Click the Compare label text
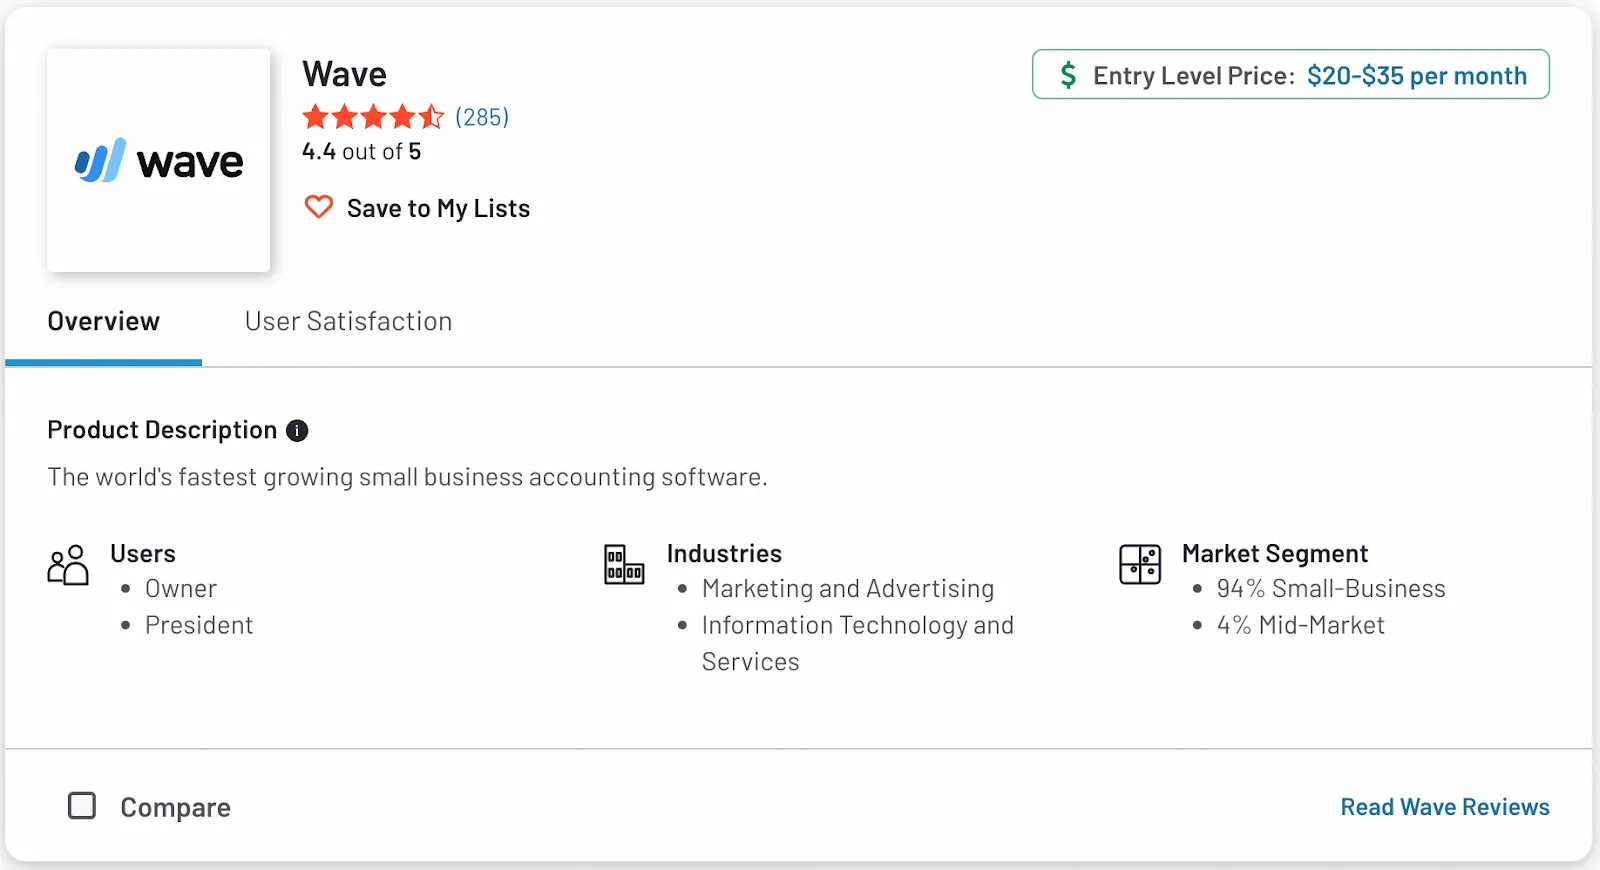 tap(175, 807)
